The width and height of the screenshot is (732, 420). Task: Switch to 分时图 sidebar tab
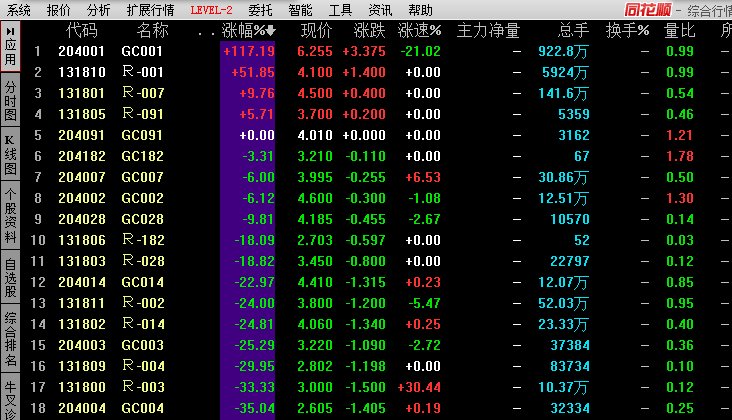click(x=10, y=98)
